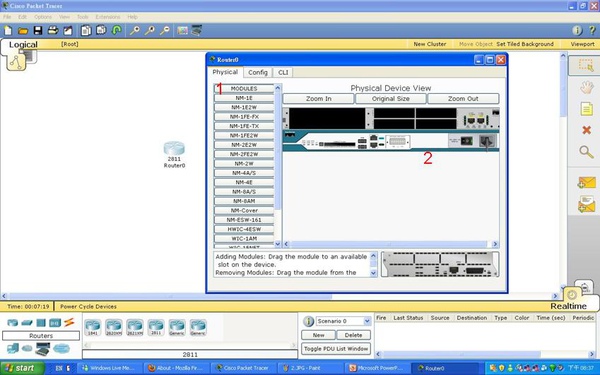Select the 2811 router model in the device list
Screen dimensions: 600x375
156,328
